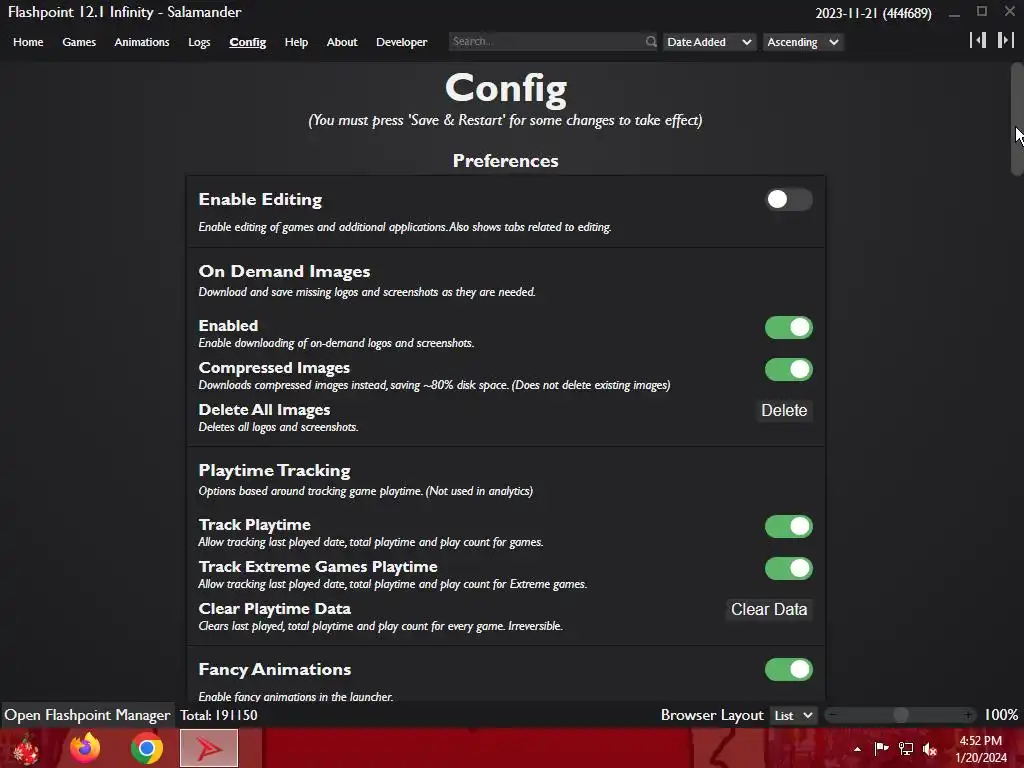Click Flashpoint taskbar icon
The height and width of the screenshot is (768, 1024).
pyautogui.click(x=209, y=748)
